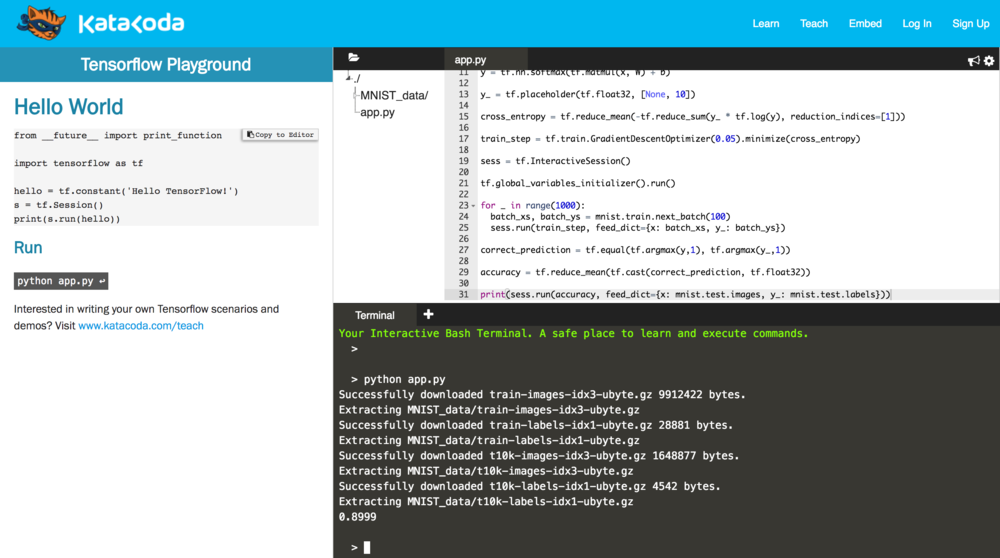Click line 31 print statement in editor
Viewport: 1000px width, 558px height.
point(686,295)
